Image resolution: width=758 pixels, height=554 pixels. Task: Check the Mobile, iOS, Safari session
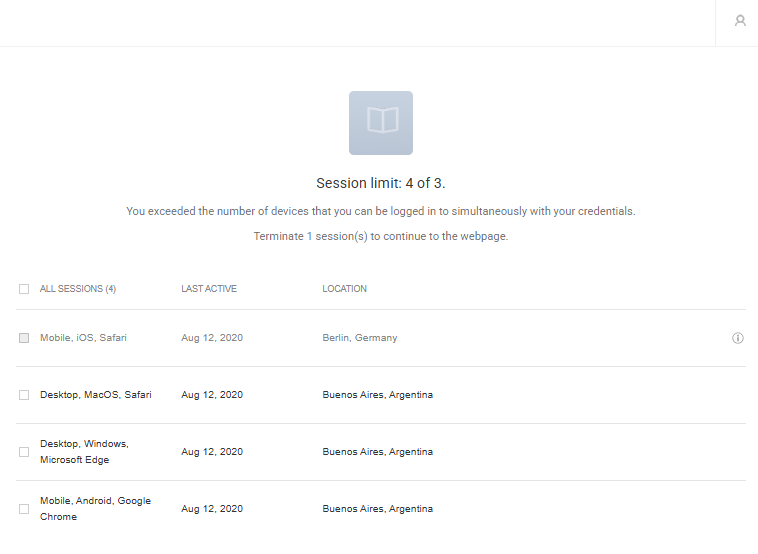[24, 337]
